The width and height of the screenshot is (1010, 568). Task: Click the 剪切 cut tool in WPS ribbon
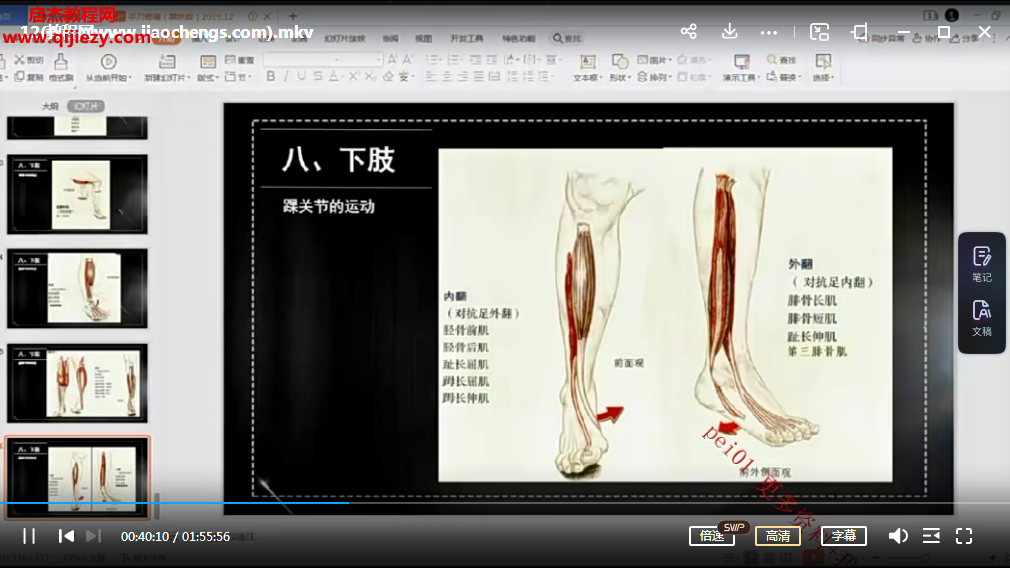[29, 60]
